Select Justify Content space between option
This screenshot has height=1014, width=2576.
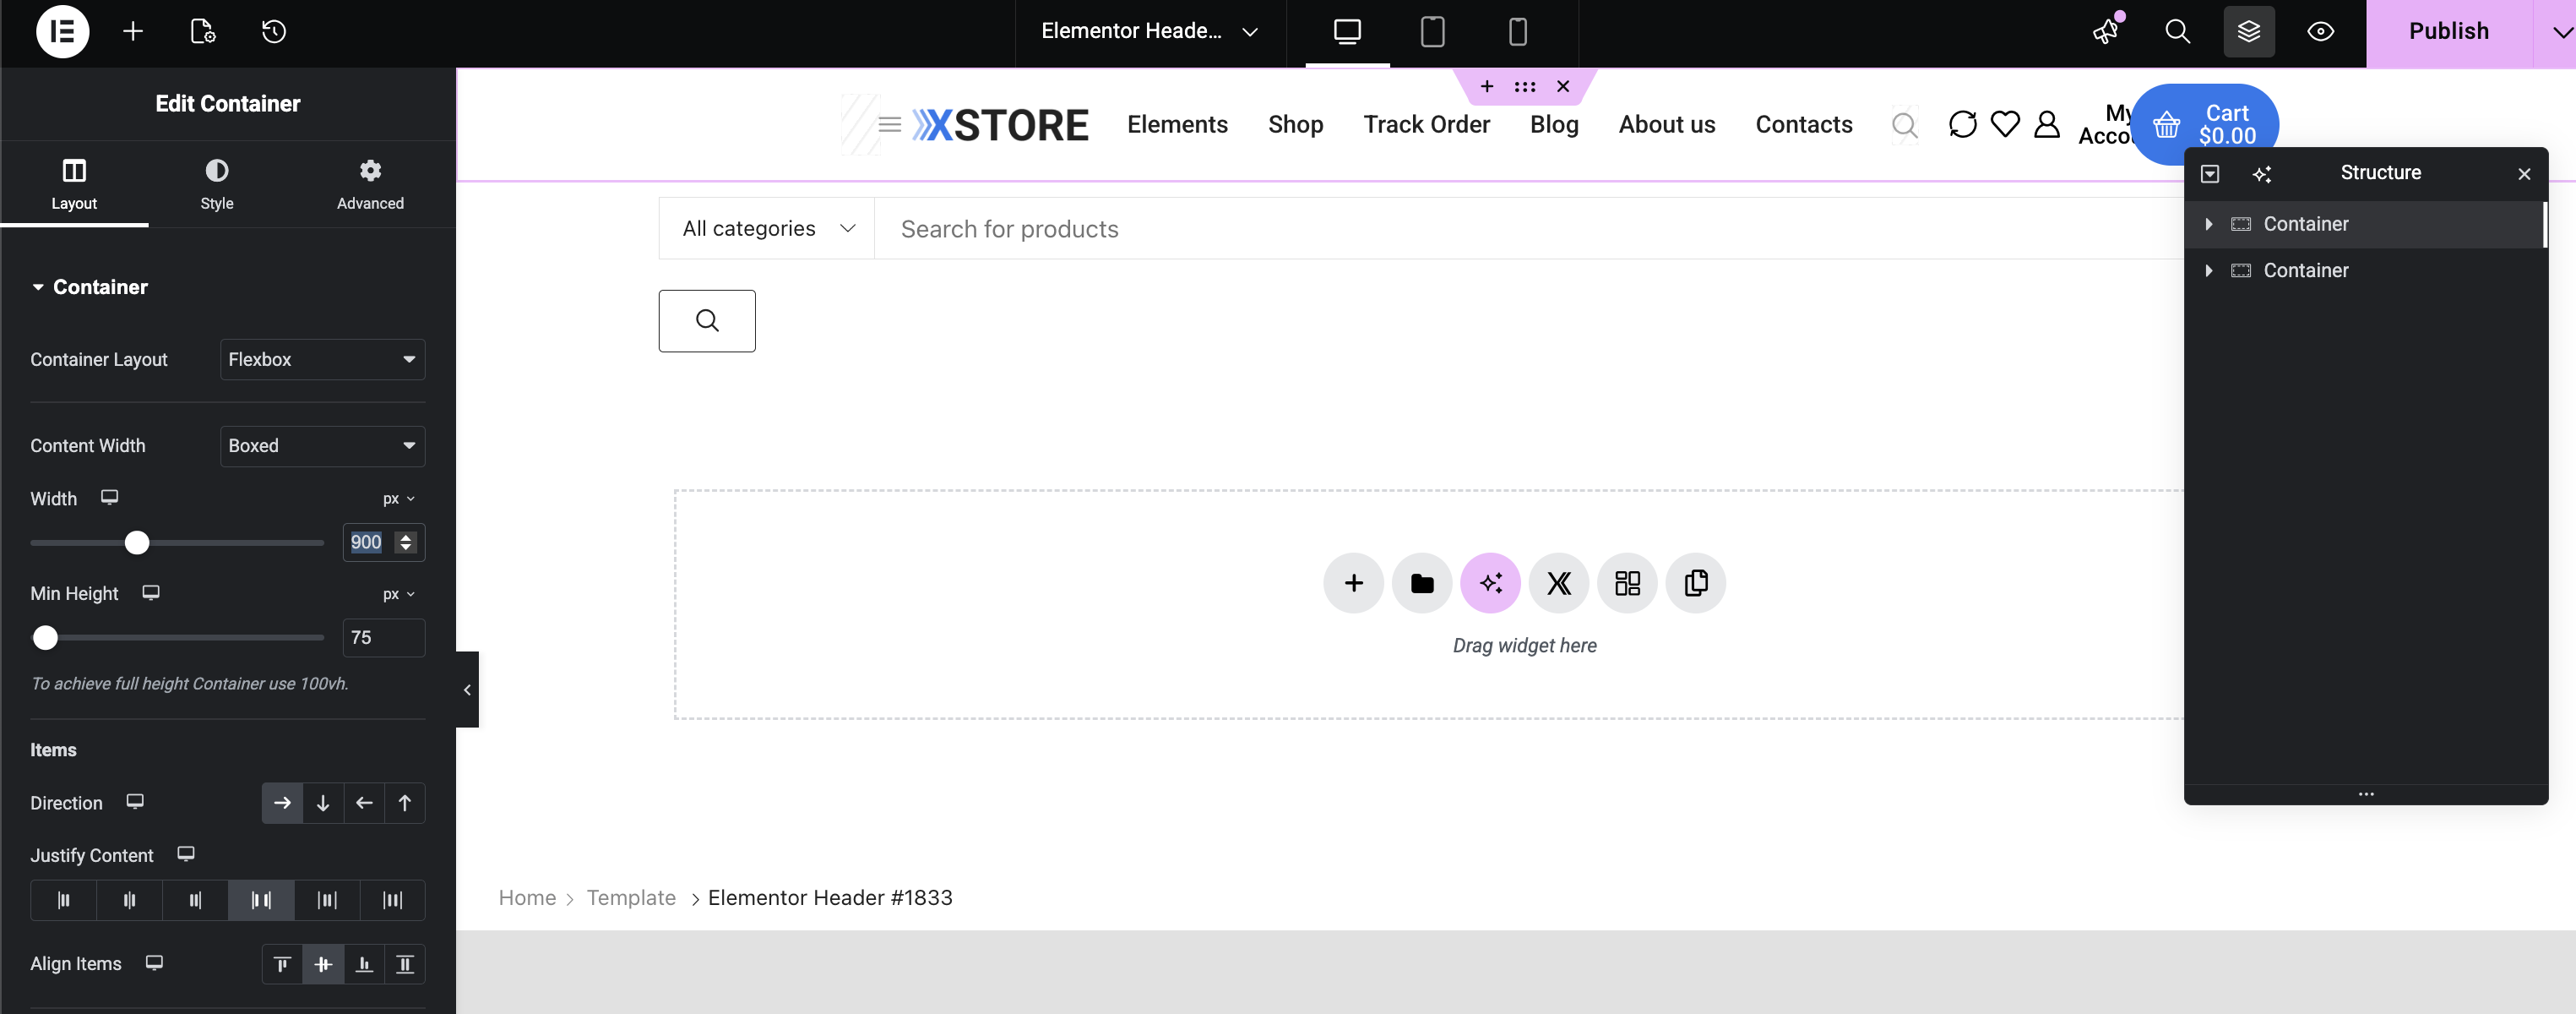[261, 900]
